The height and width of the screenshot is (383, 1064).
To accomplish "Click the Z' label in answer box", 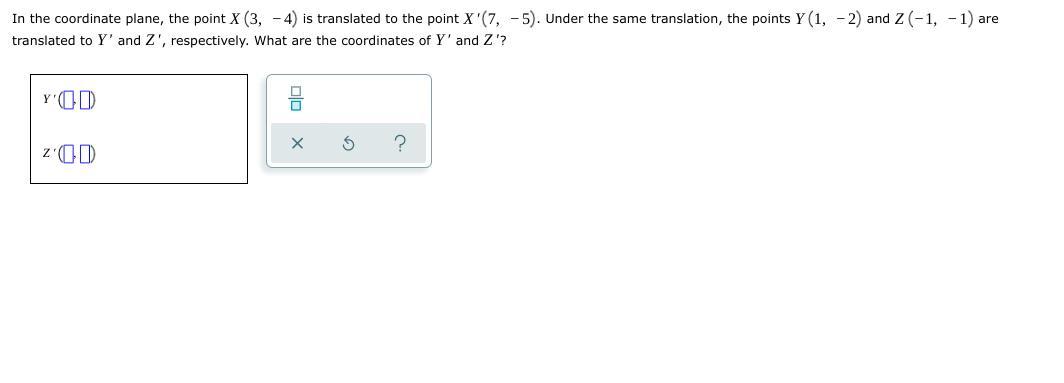I will (47, 154).
